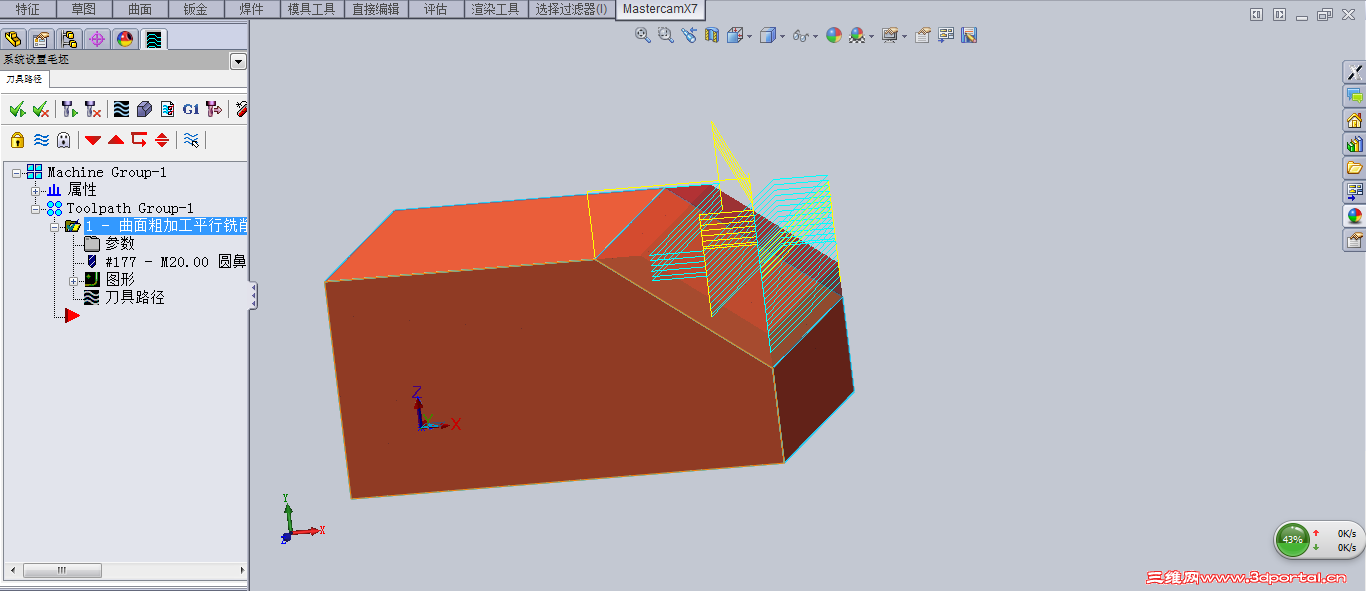Click Zoom to Area magnifier
The width and height of the screenshot is (1366, 591).
click(x=666, y=35)
